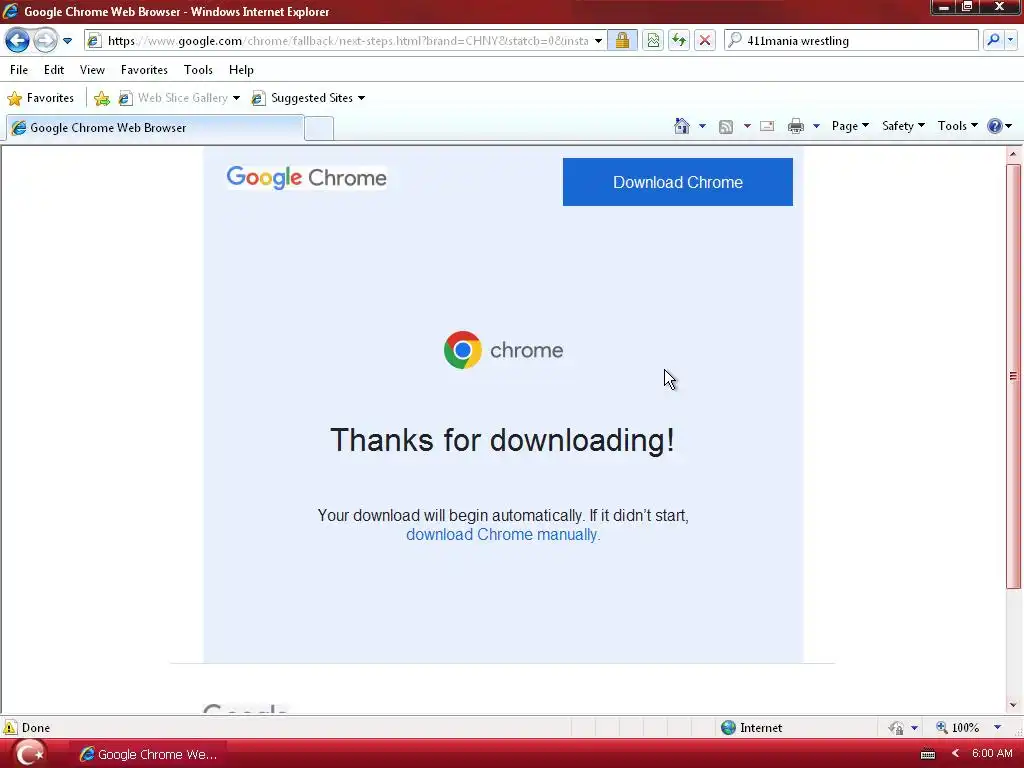Click the Read Mail icon
Viewport: 1024px width, 768px height.
pos(767,126)
